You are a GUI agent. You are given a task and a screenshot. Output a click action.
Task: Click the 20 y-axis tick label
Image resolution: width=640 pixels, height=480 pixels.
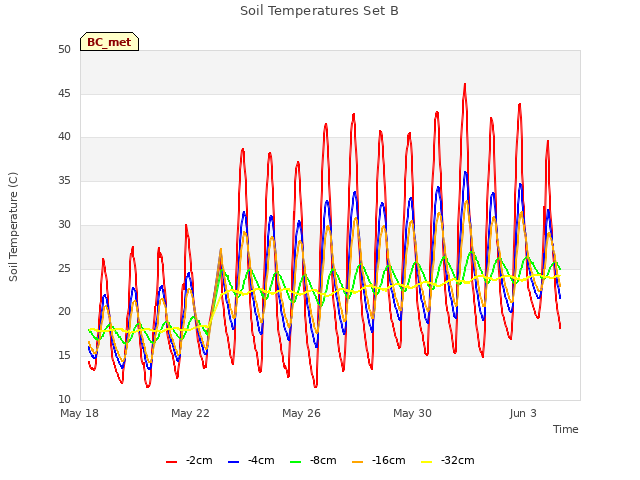[x=64, y=312]
